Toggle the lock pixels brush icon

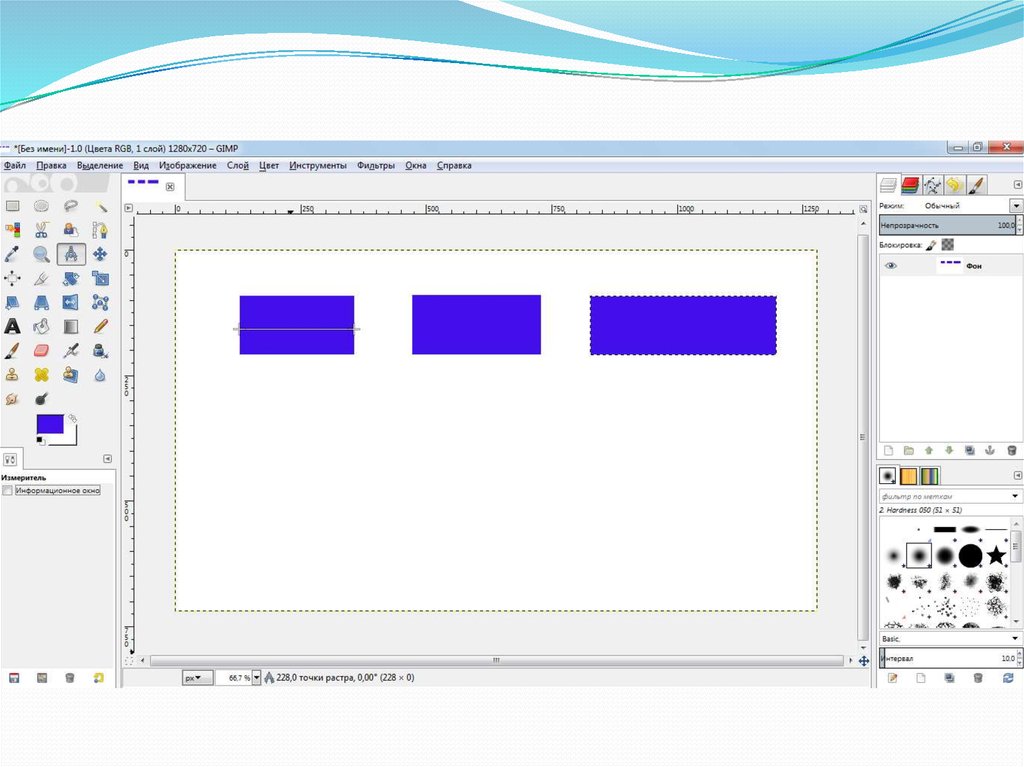point(931,244)
